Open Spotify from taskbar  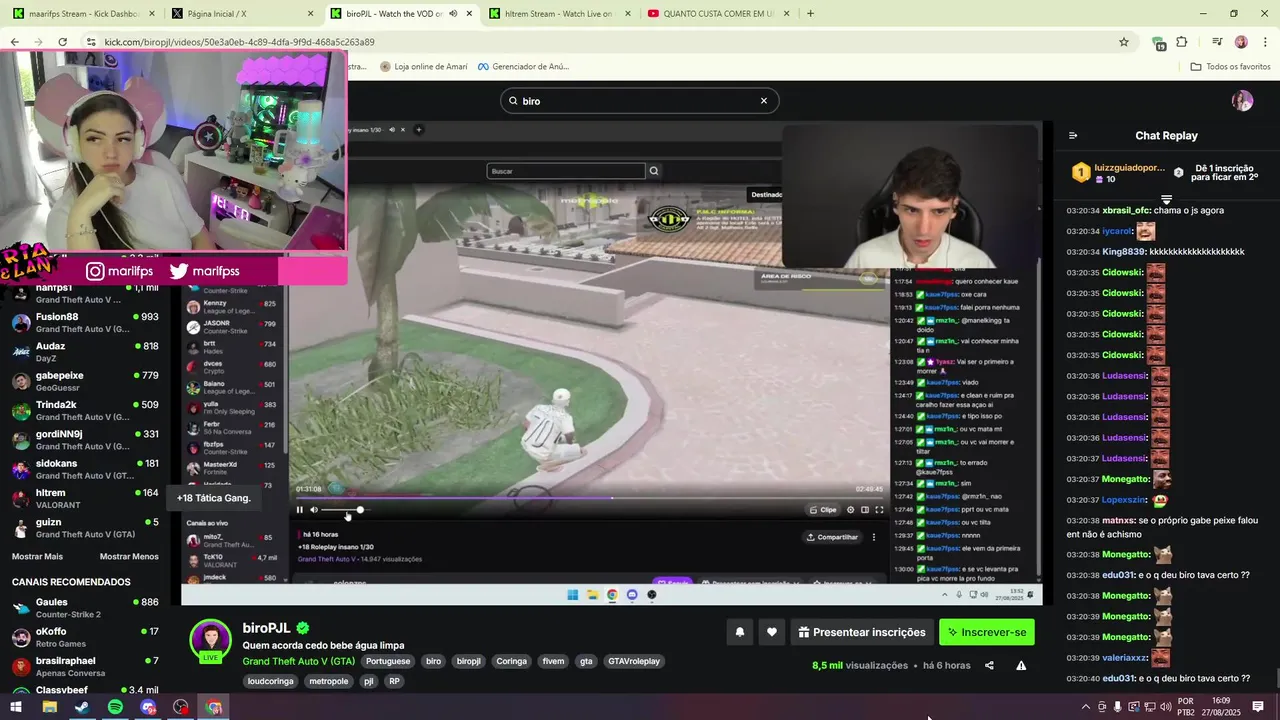[115, 707]
